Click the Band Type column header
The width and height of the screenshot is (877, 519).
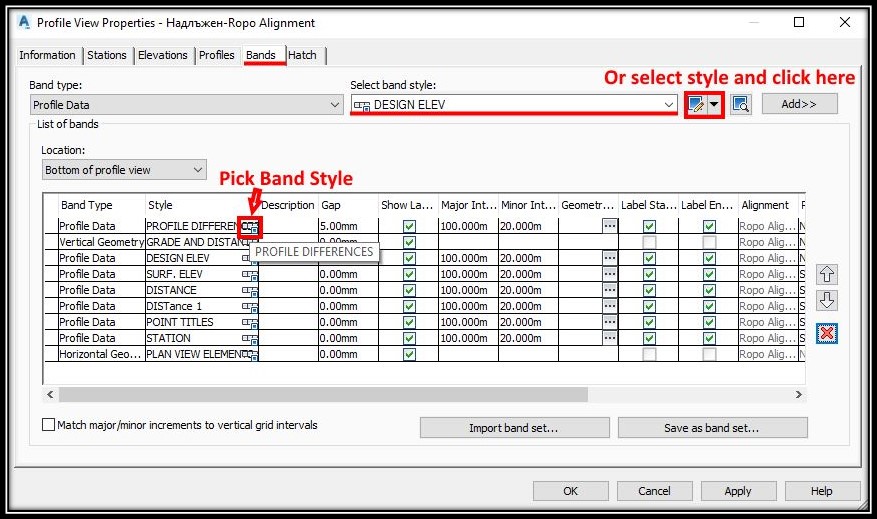pyautogui.click(x=102, y=205)
